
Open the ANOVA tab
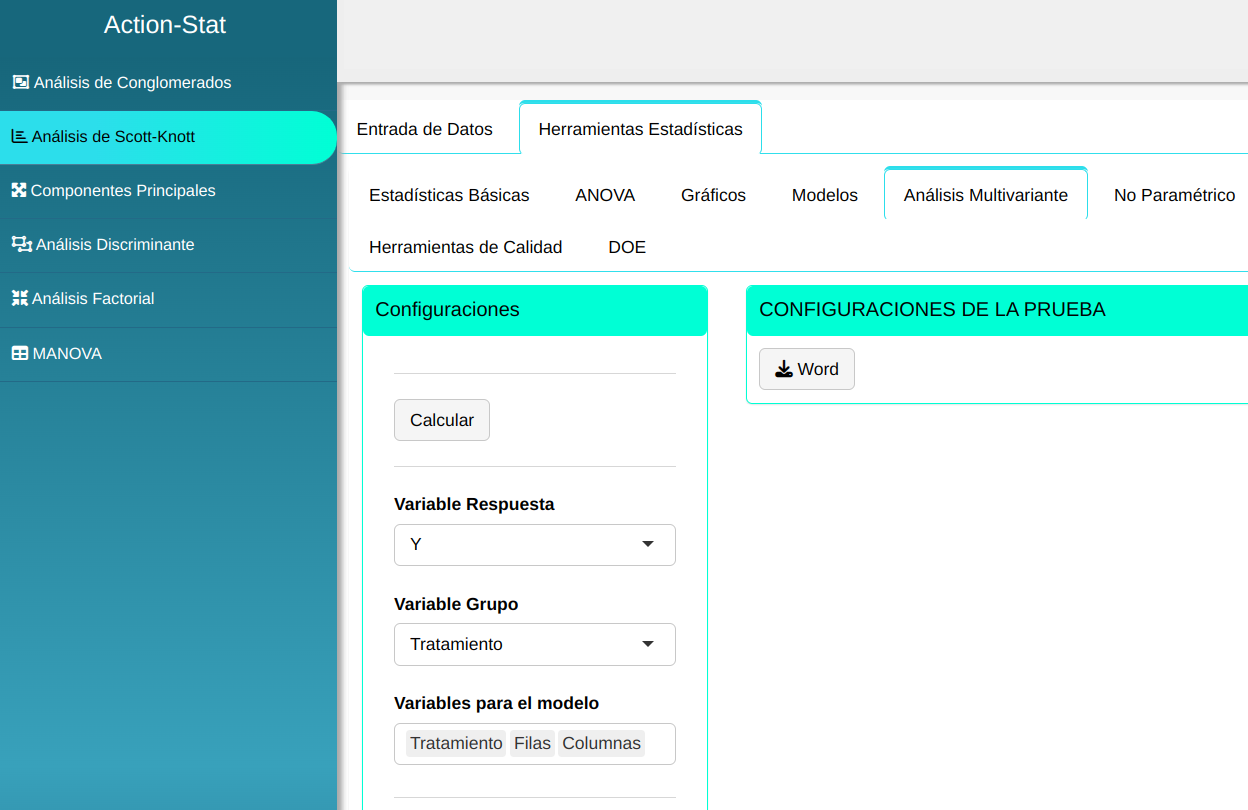click(605, 195)
